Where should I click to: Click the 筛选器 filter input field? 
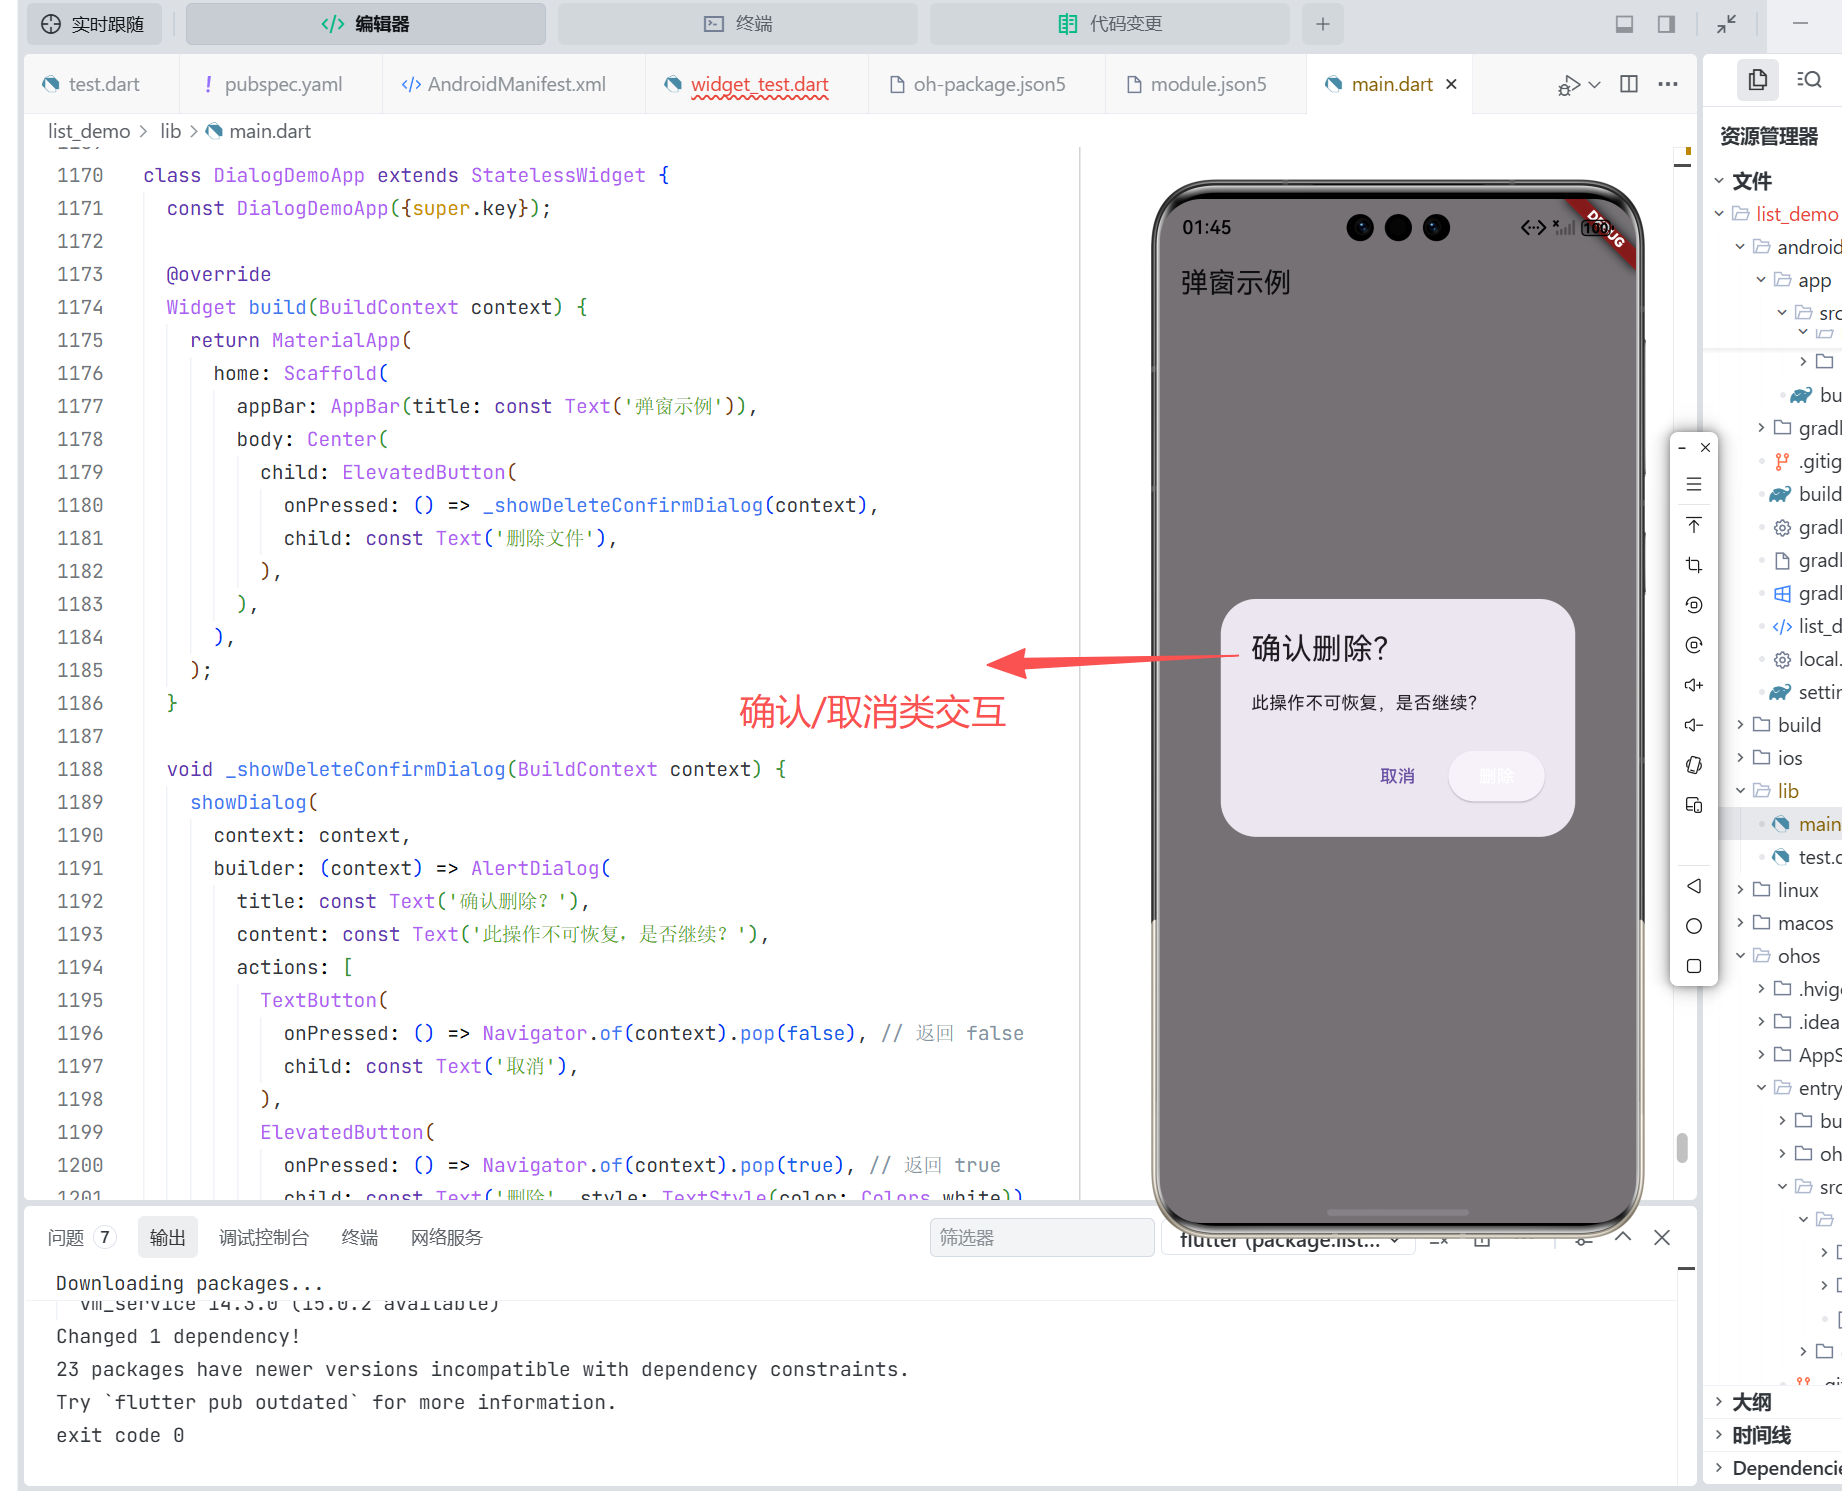1041,1237
